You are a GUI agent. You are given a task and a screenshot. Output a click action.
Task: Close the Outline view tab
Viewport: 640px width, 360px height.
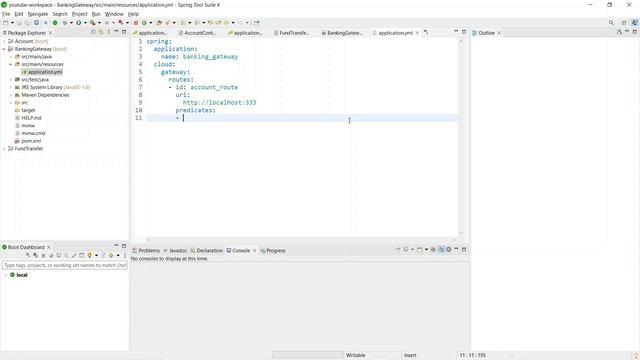pyautogui.click(x=499, y=33)
